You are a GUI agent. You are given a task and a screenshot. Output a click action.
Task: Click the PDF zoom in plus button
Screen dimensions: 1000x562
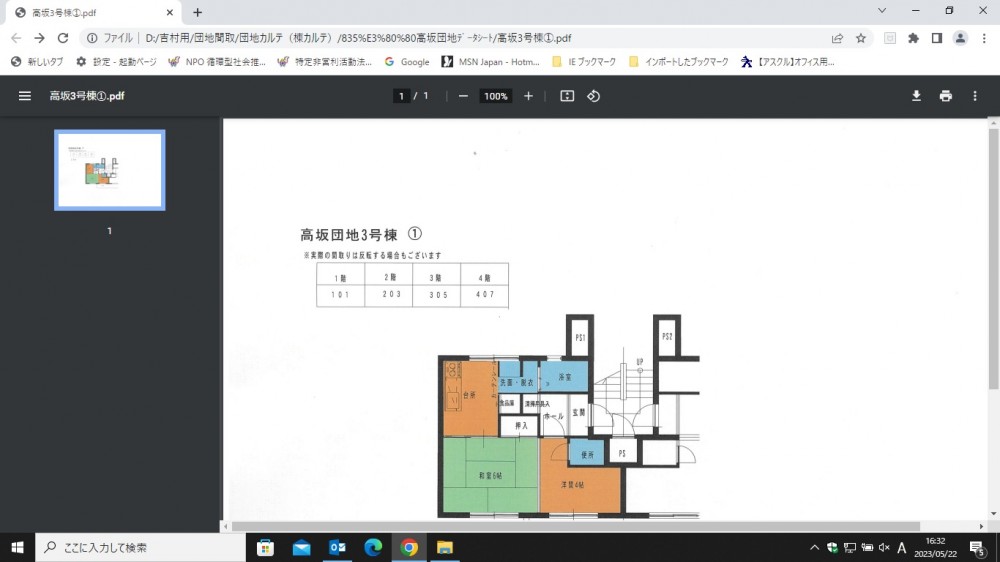(x=528, y=96)
